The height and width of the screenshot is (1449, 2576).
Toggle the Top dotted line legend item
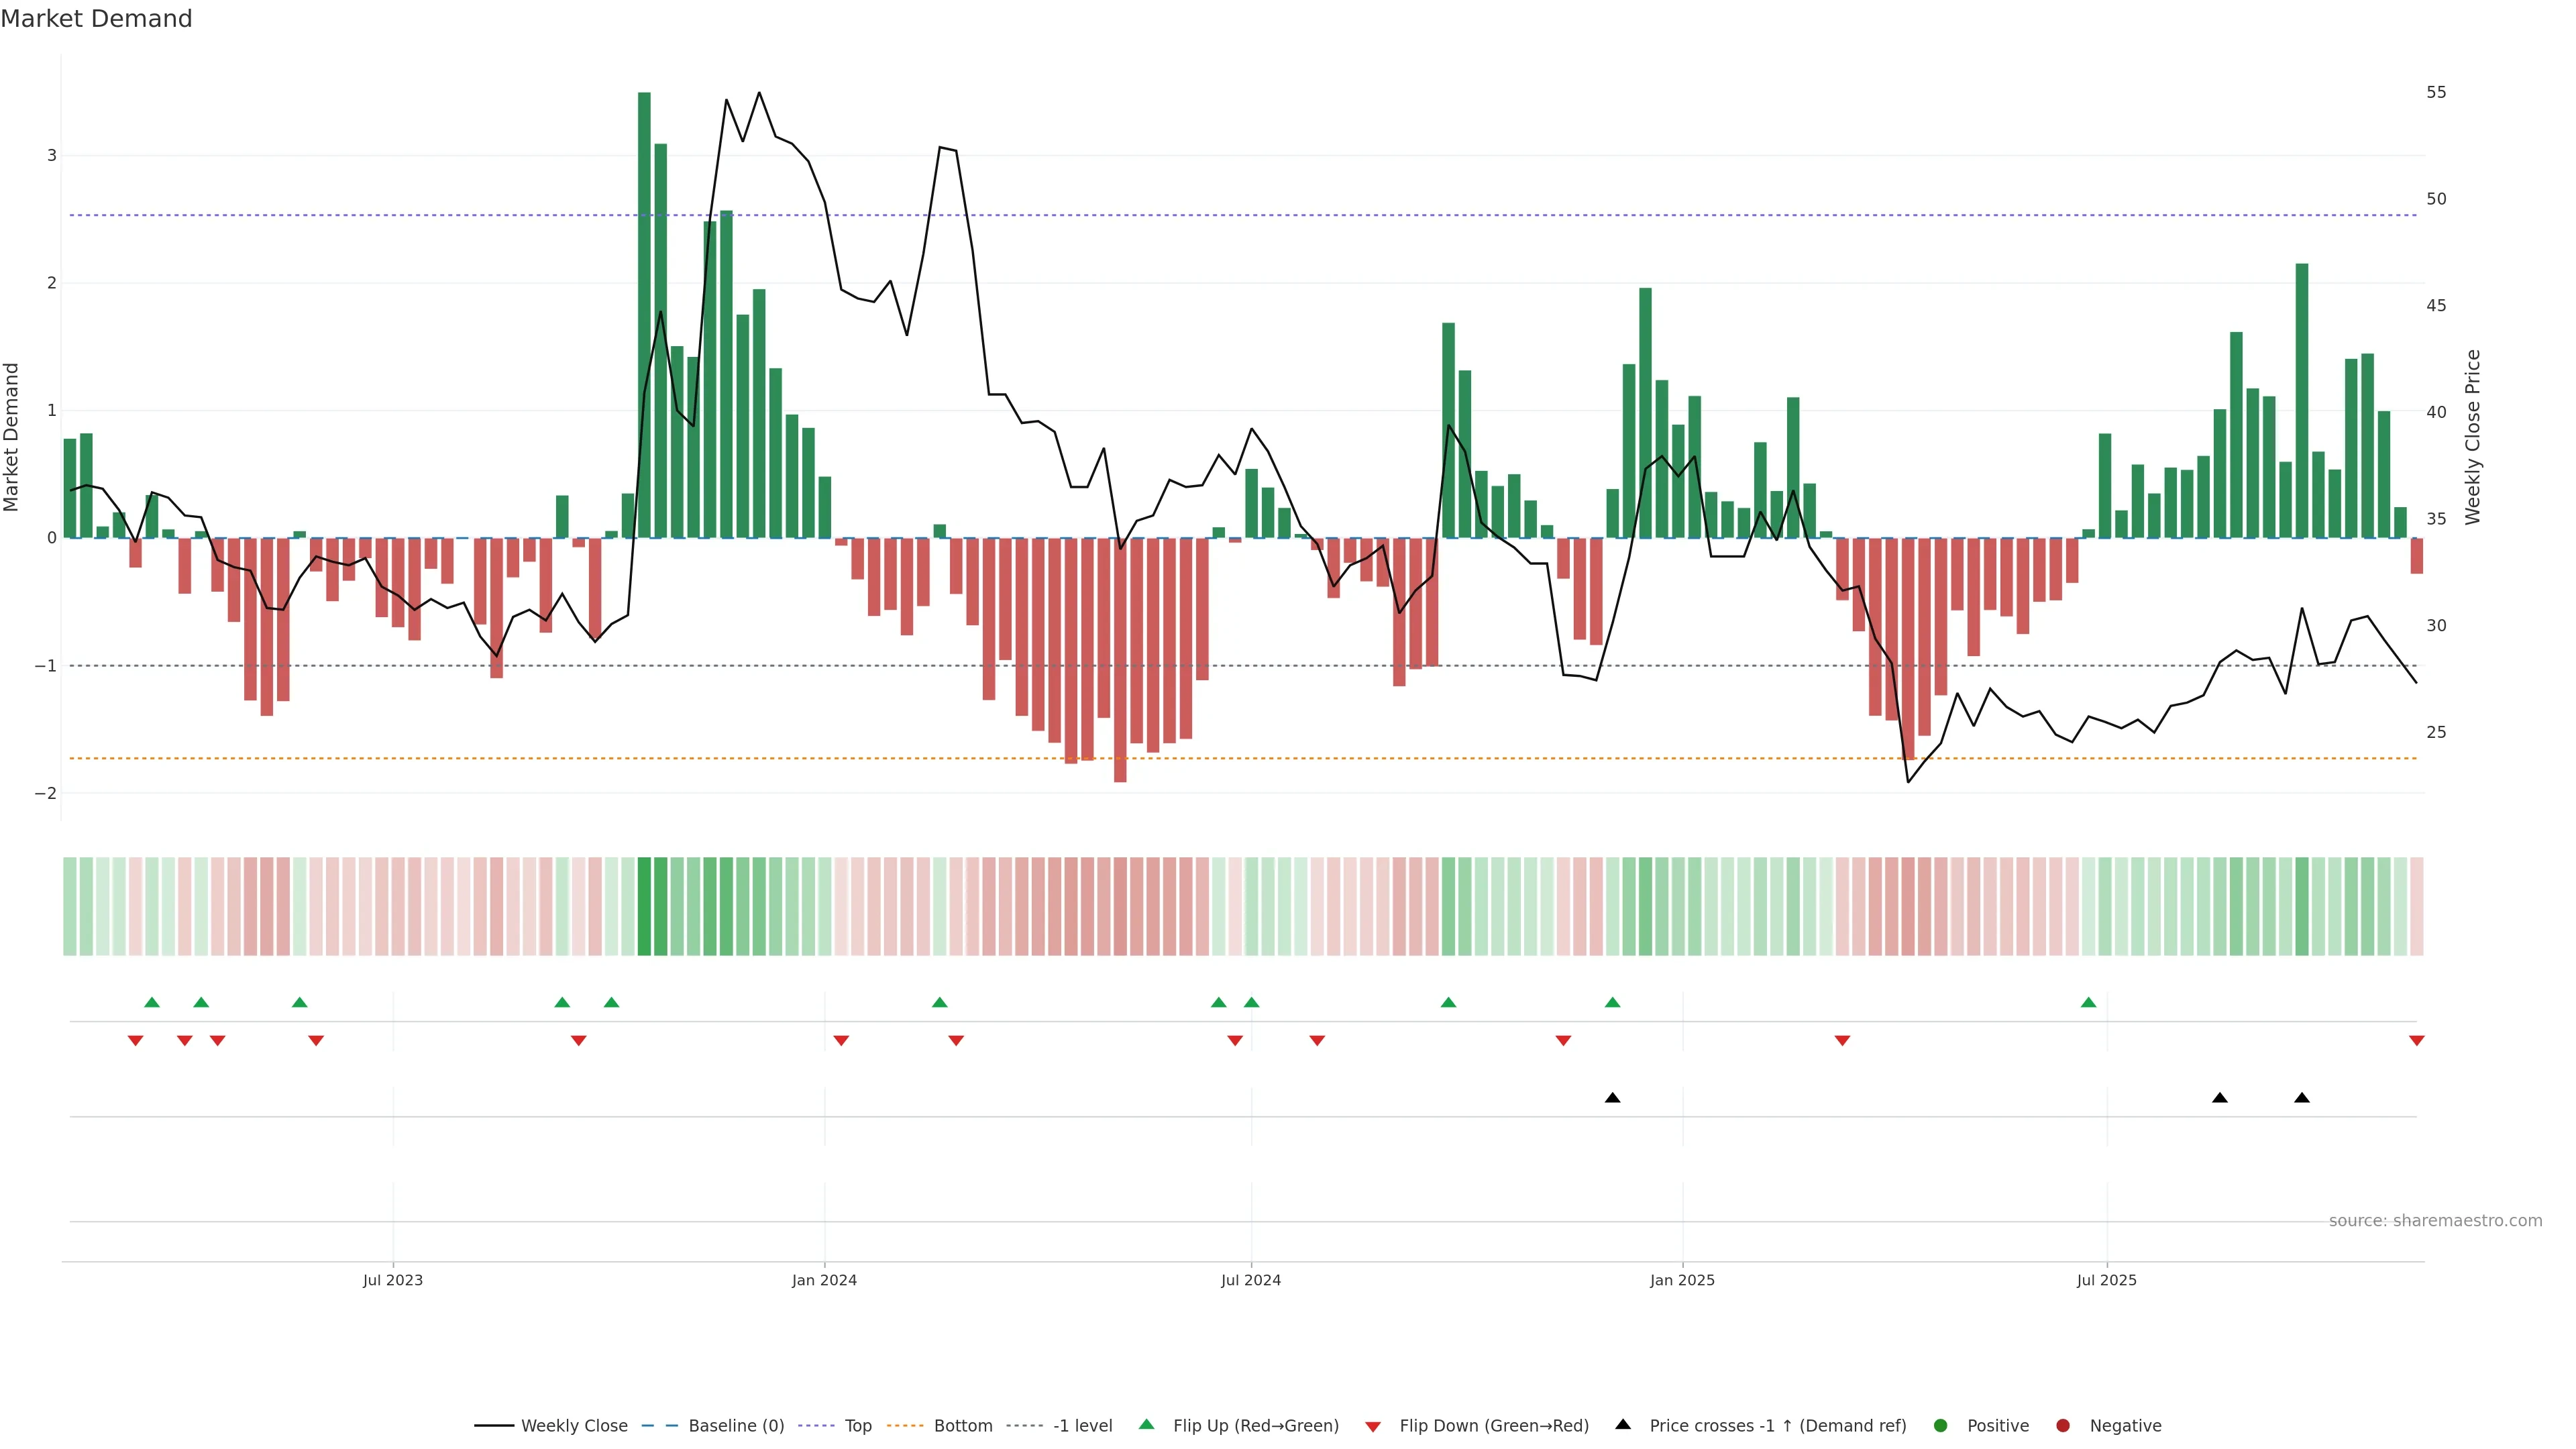[857, 1426]
